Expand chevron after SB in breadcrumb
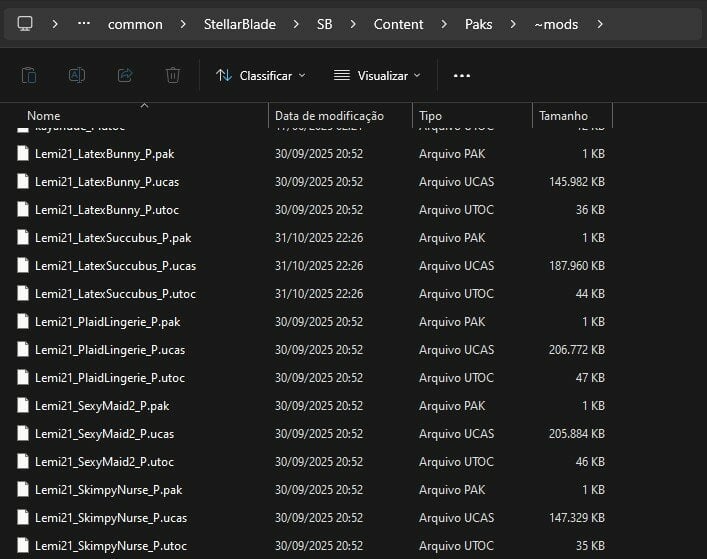Screen dimensions: 707x559 tap(353, 24)
